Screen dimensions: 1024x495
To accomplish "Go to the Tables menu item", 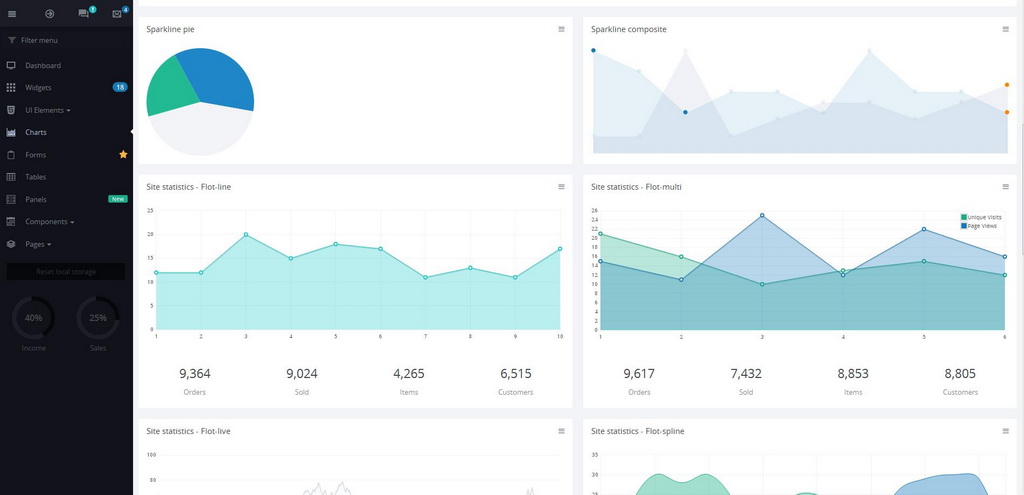I will click(x=36, y=177).
